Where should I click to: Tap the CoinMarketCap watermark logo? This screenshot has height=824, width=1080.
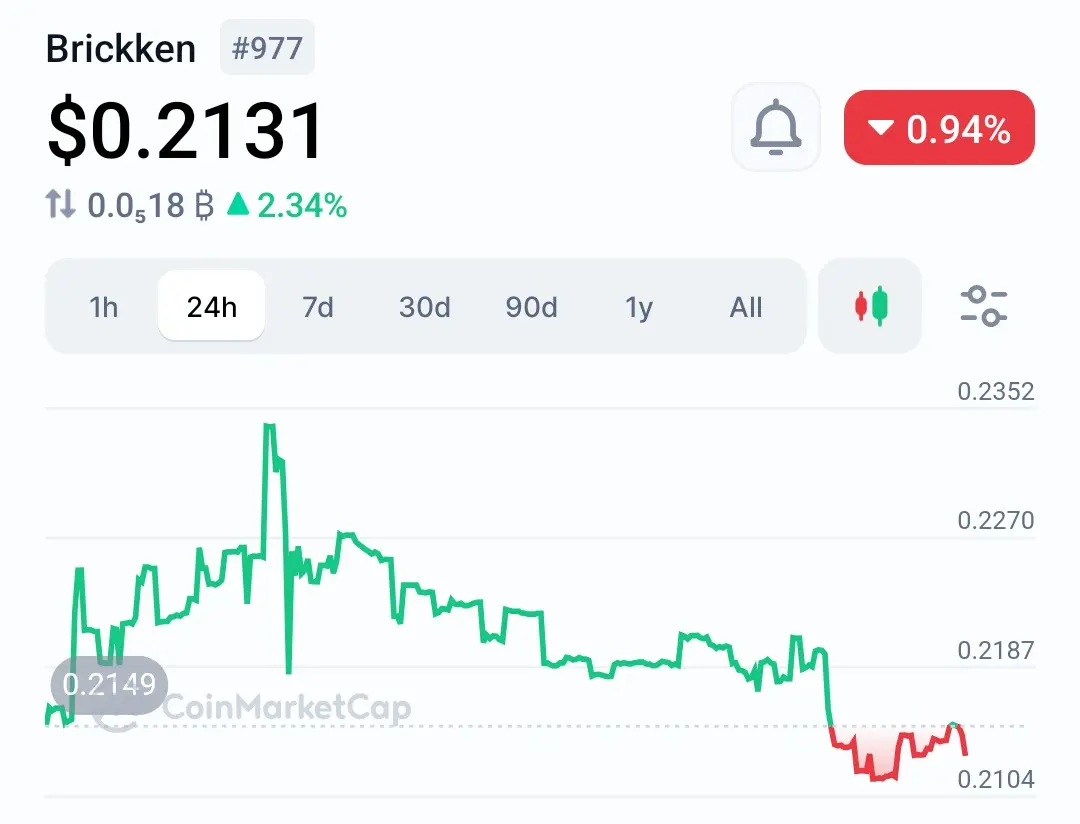tap(253, 708)
